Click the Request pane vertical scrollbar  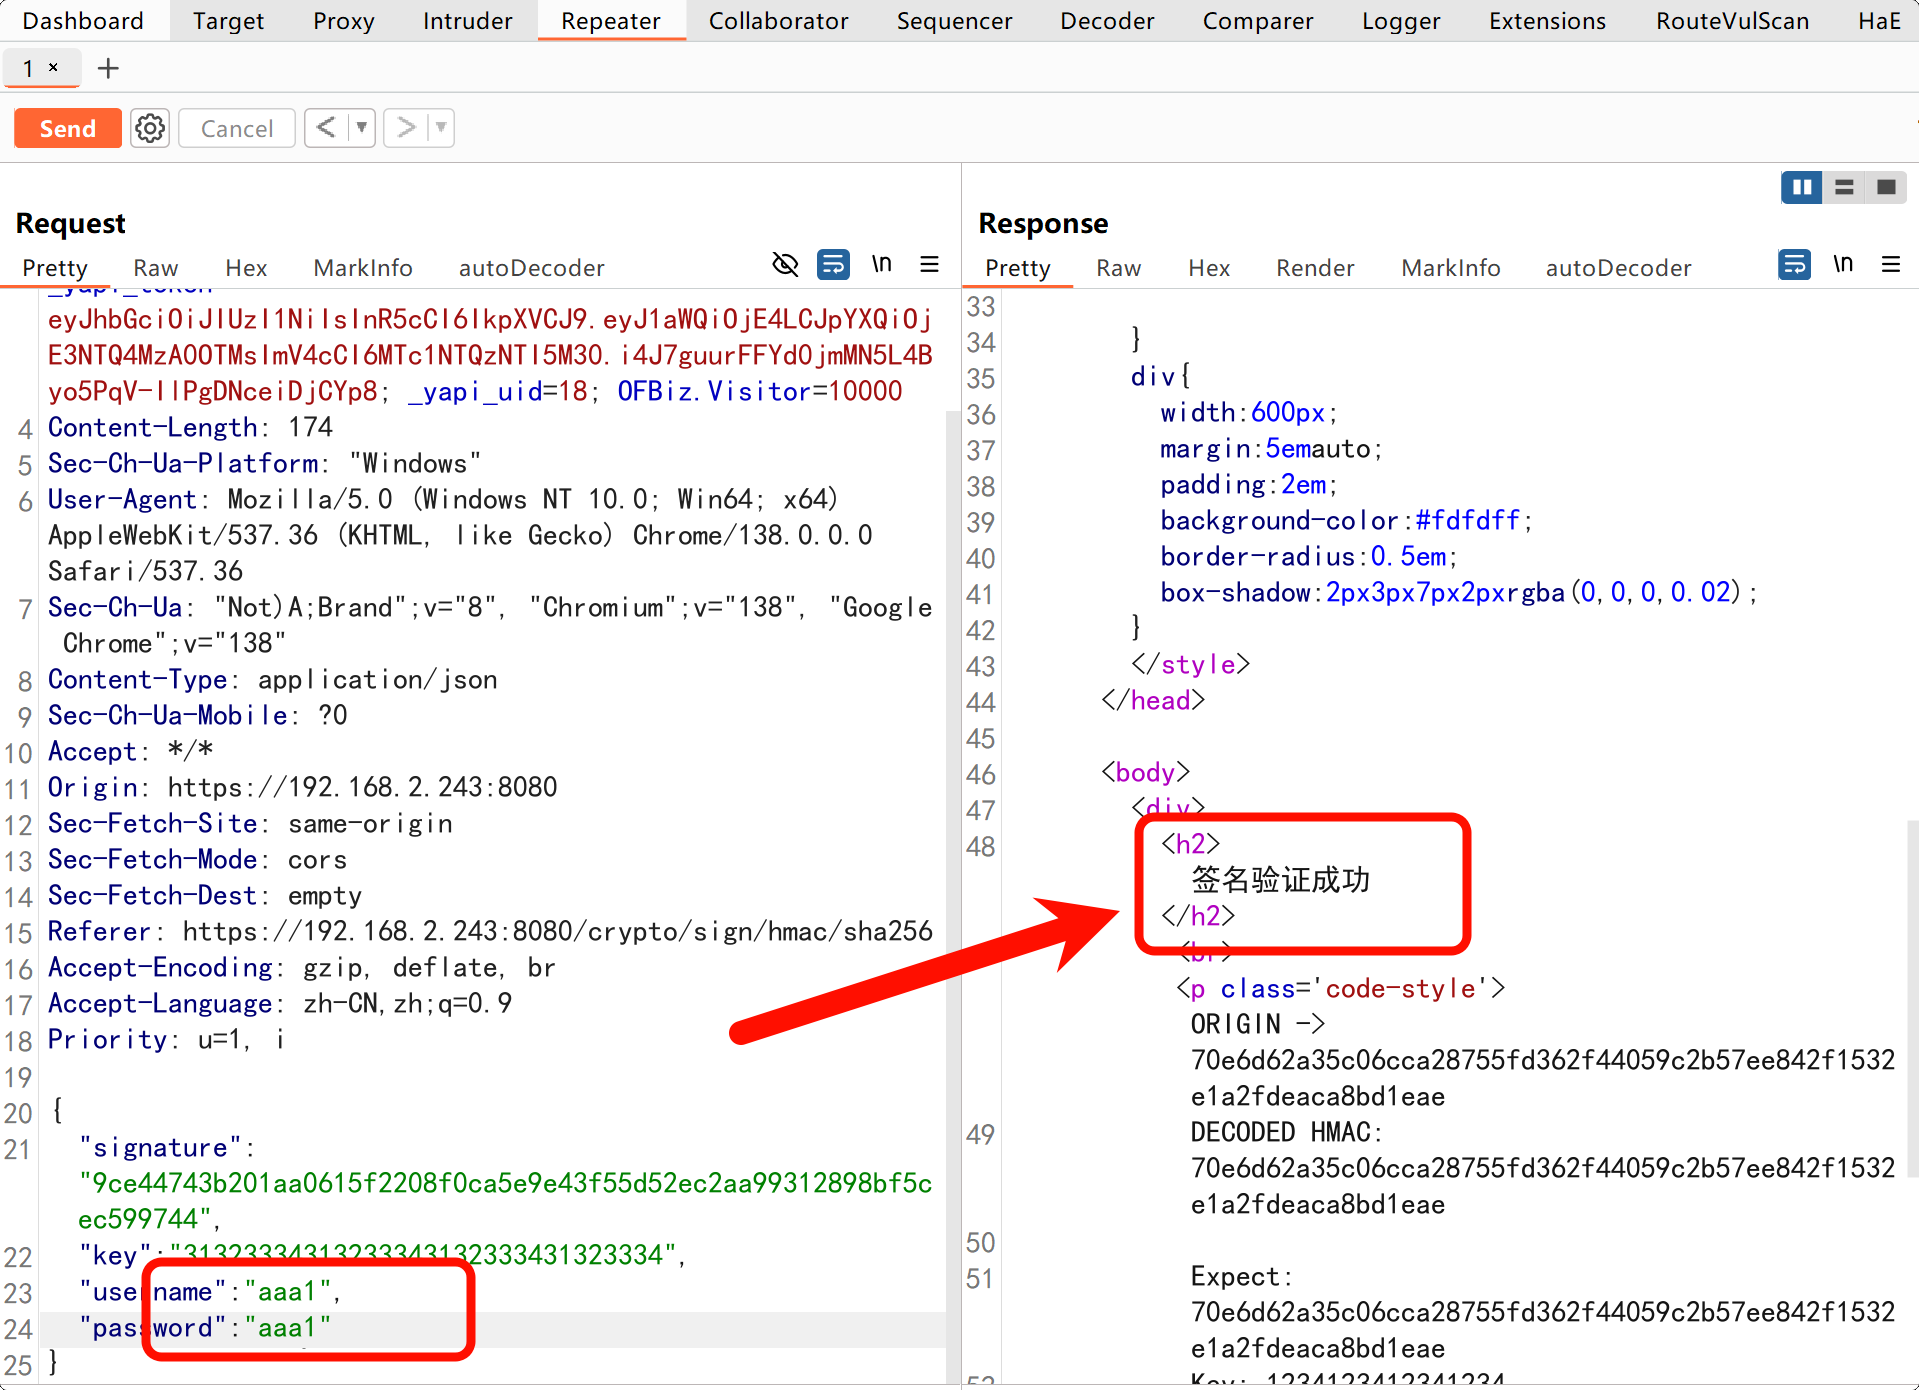pyautogui.click(x=952, y=800)
